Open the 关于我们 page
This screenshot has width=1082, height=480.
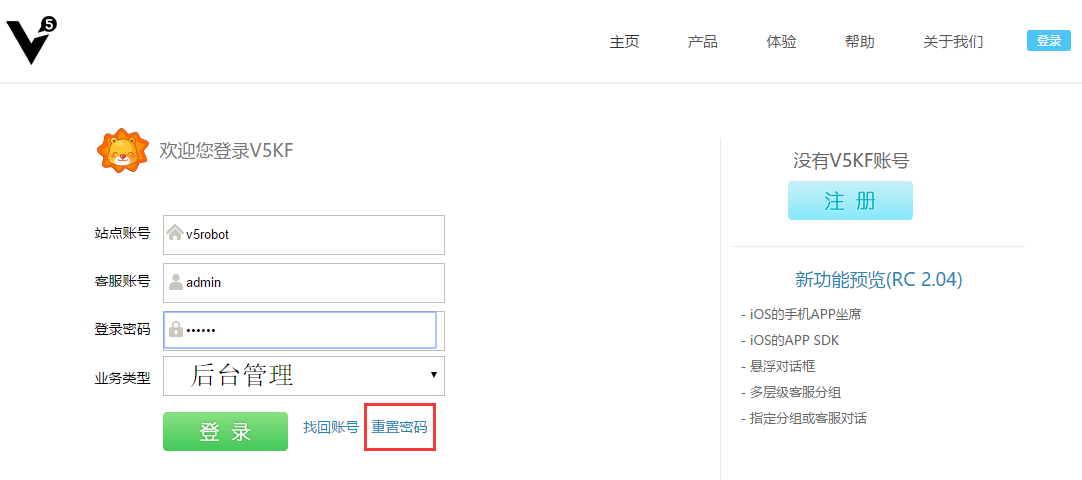(954, 41)
